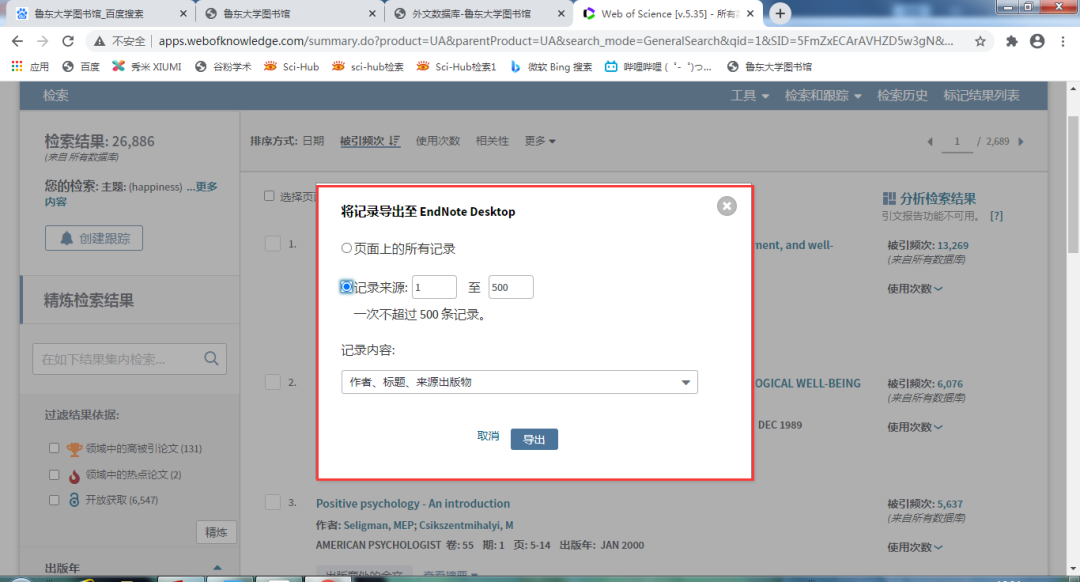Image resolution: width=1080 pixels, height=582 pixels.
Task: Click the record range start field
Action: [434, 287]
